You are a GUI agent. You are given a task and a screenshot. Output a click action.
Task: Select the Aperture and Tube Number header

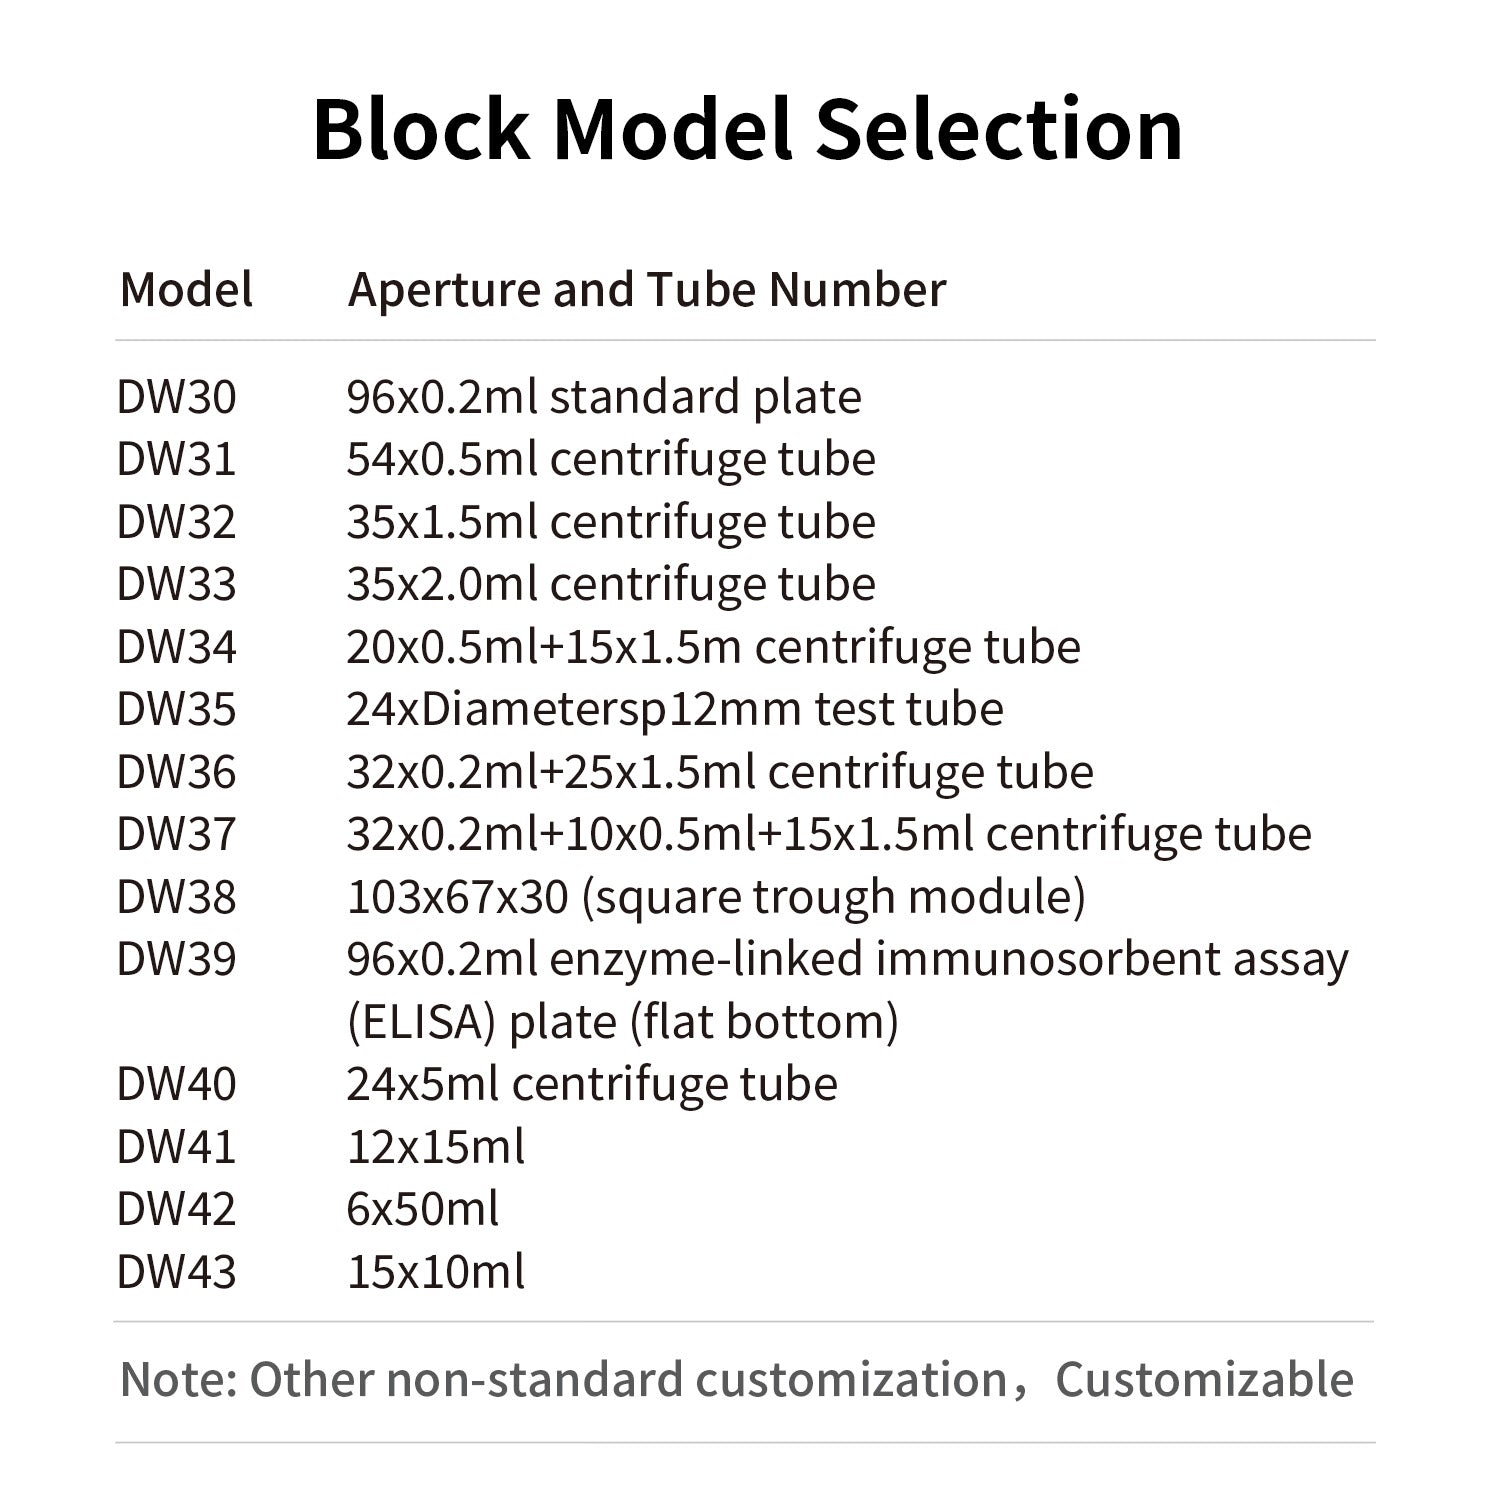(x=646, y=290)
